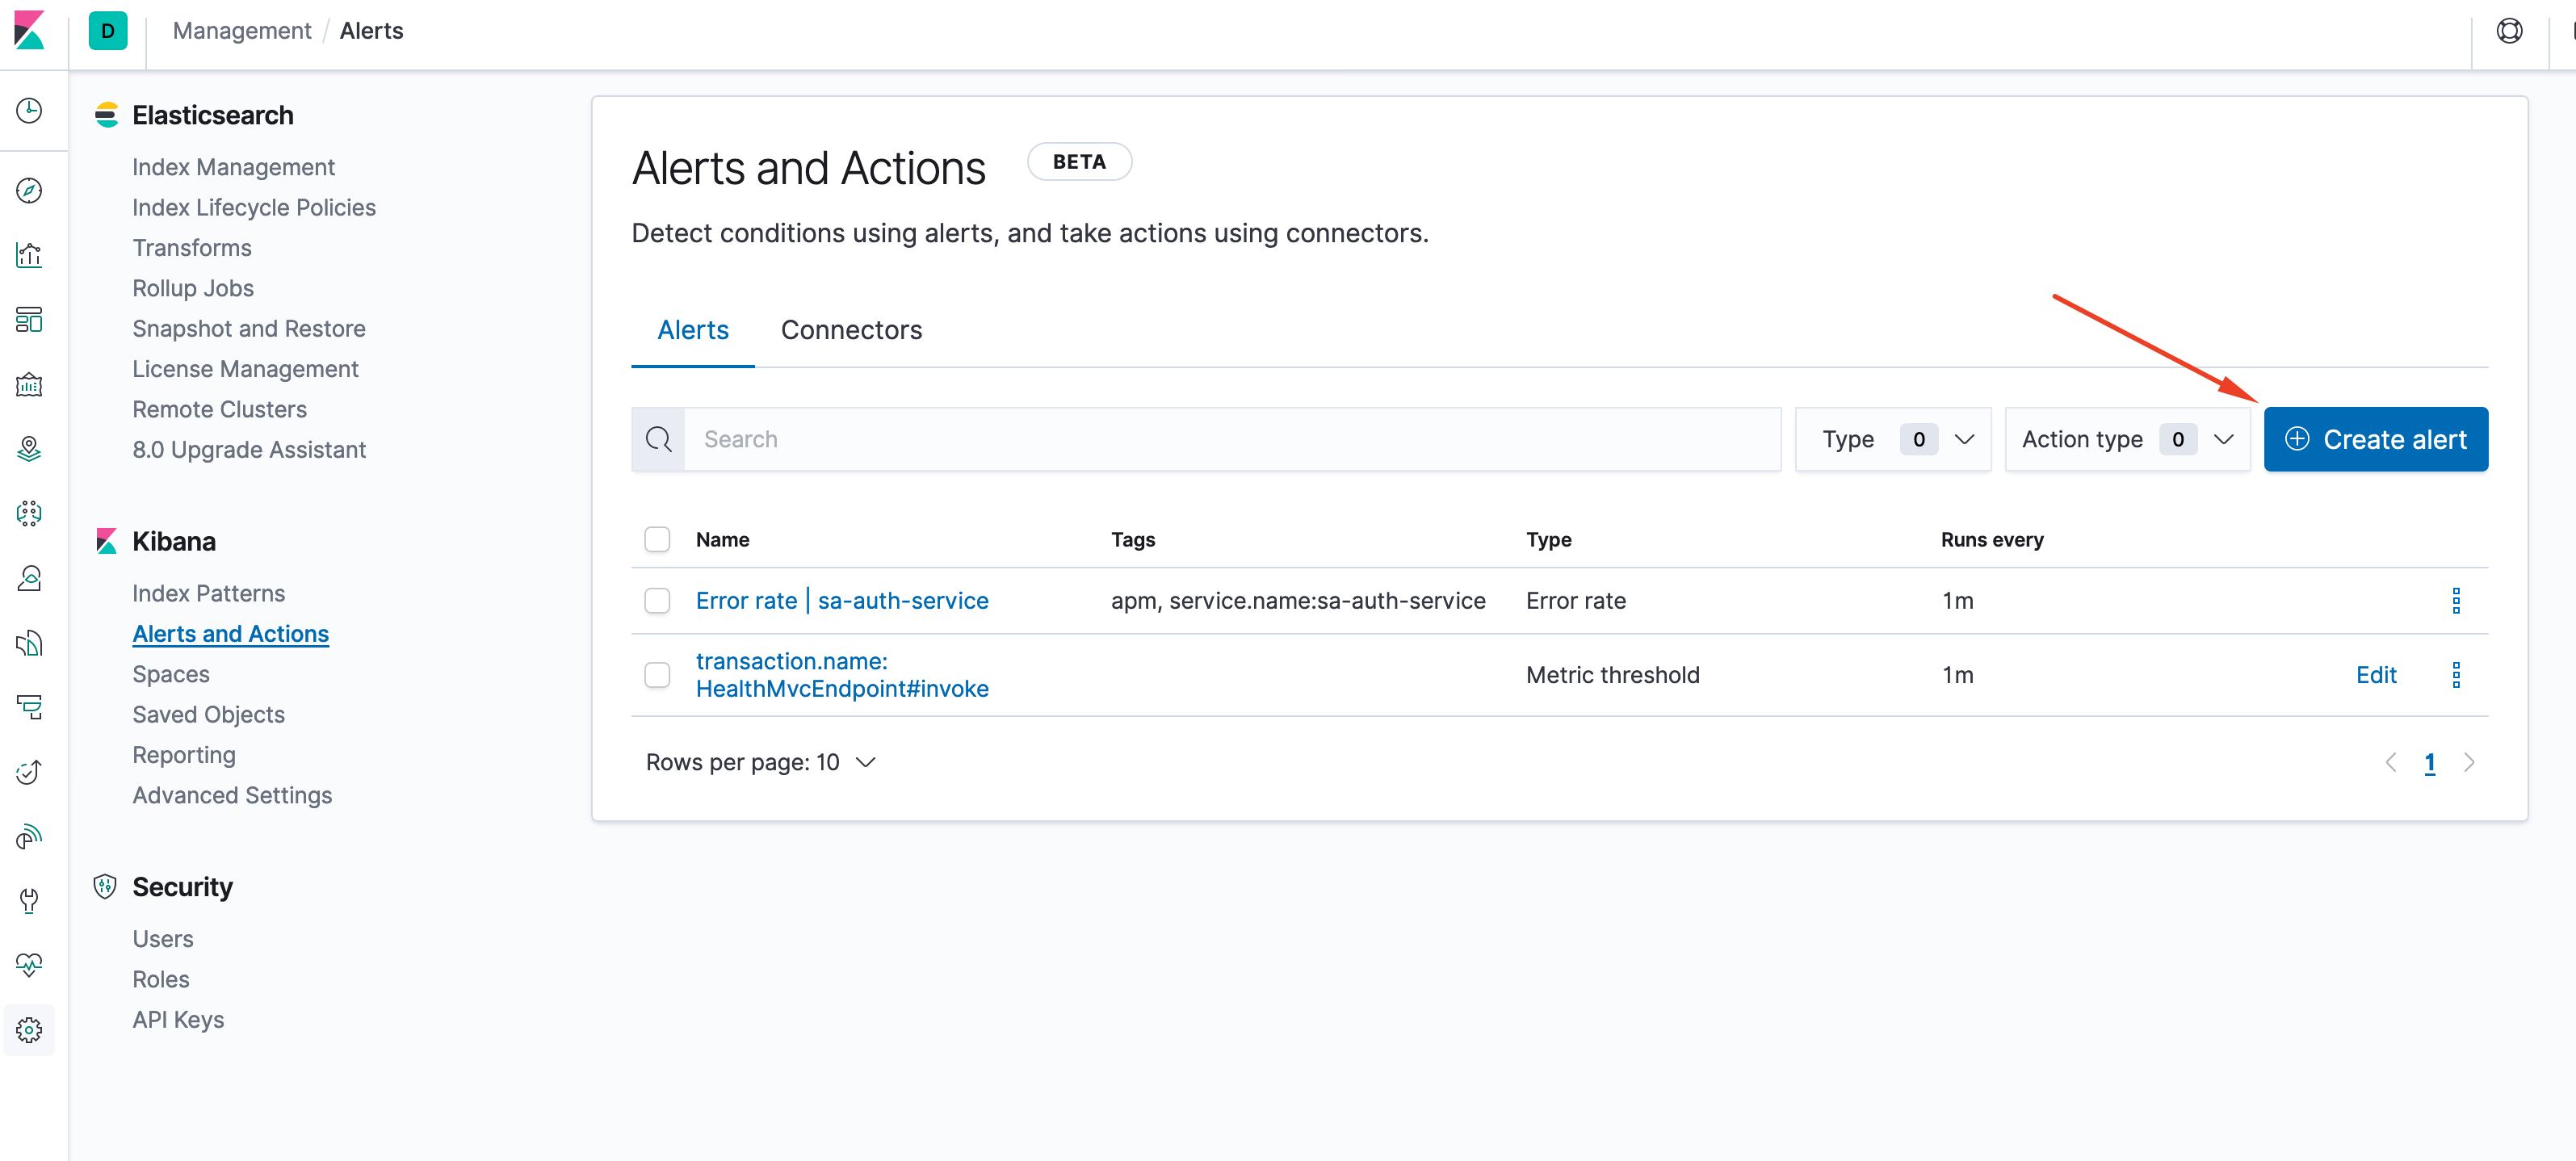Select the Error rate sa-auth-service row checkbox
Viewport: 2576px width, 1161px height.
(x=657, y=600)
